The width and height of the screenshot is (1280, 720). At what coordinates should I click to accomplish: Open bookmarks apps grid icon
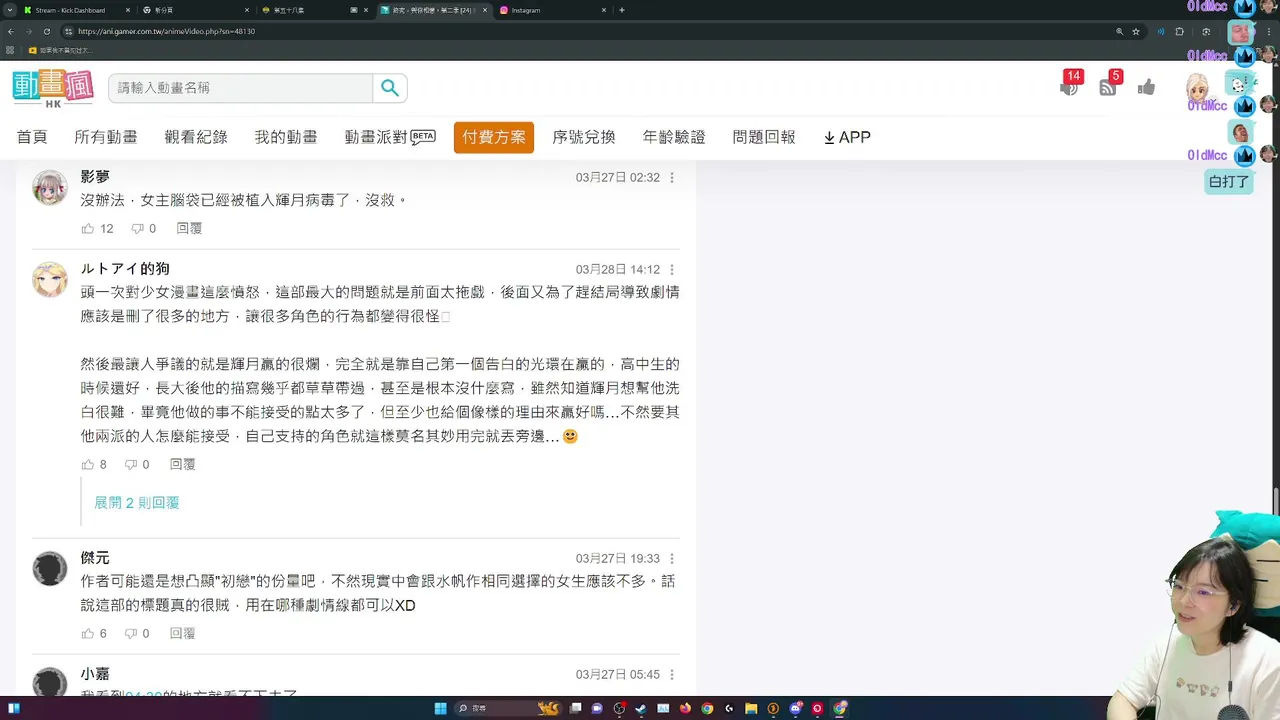tap(10, 50)
